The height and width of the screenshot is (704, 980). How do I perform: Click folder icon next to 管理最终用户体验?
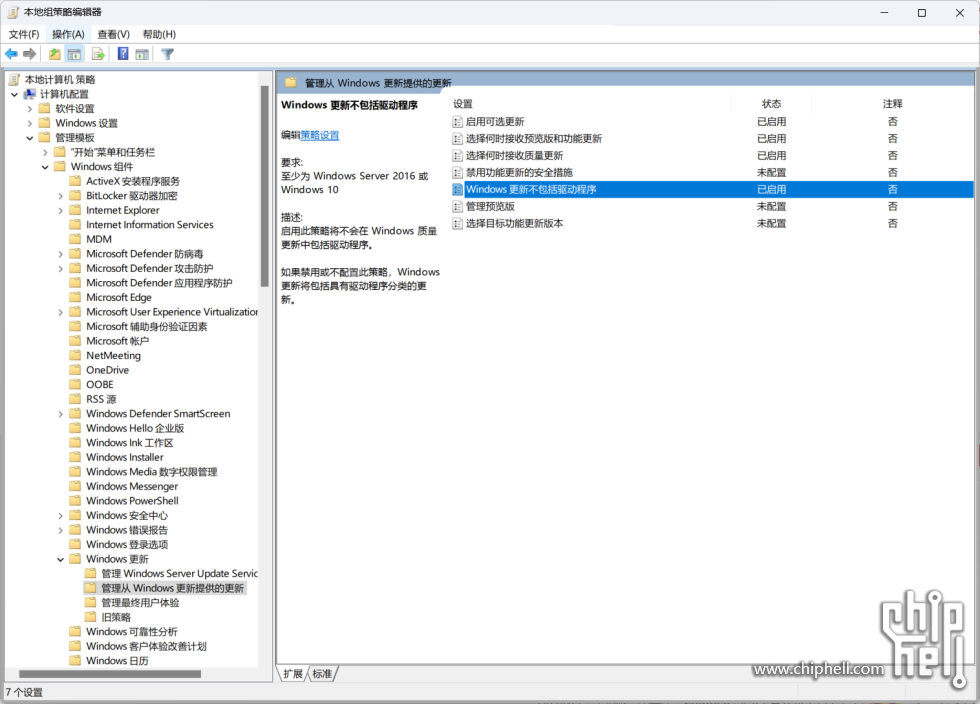(x=91, y=603)
